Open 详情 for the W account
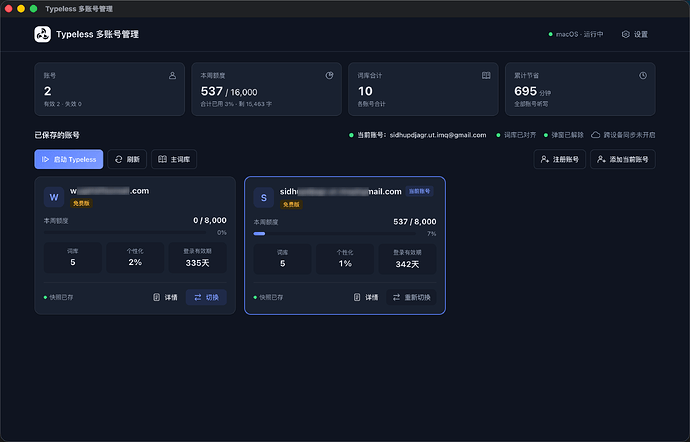This screenshot has width=690, height=442. pos(165,297)
